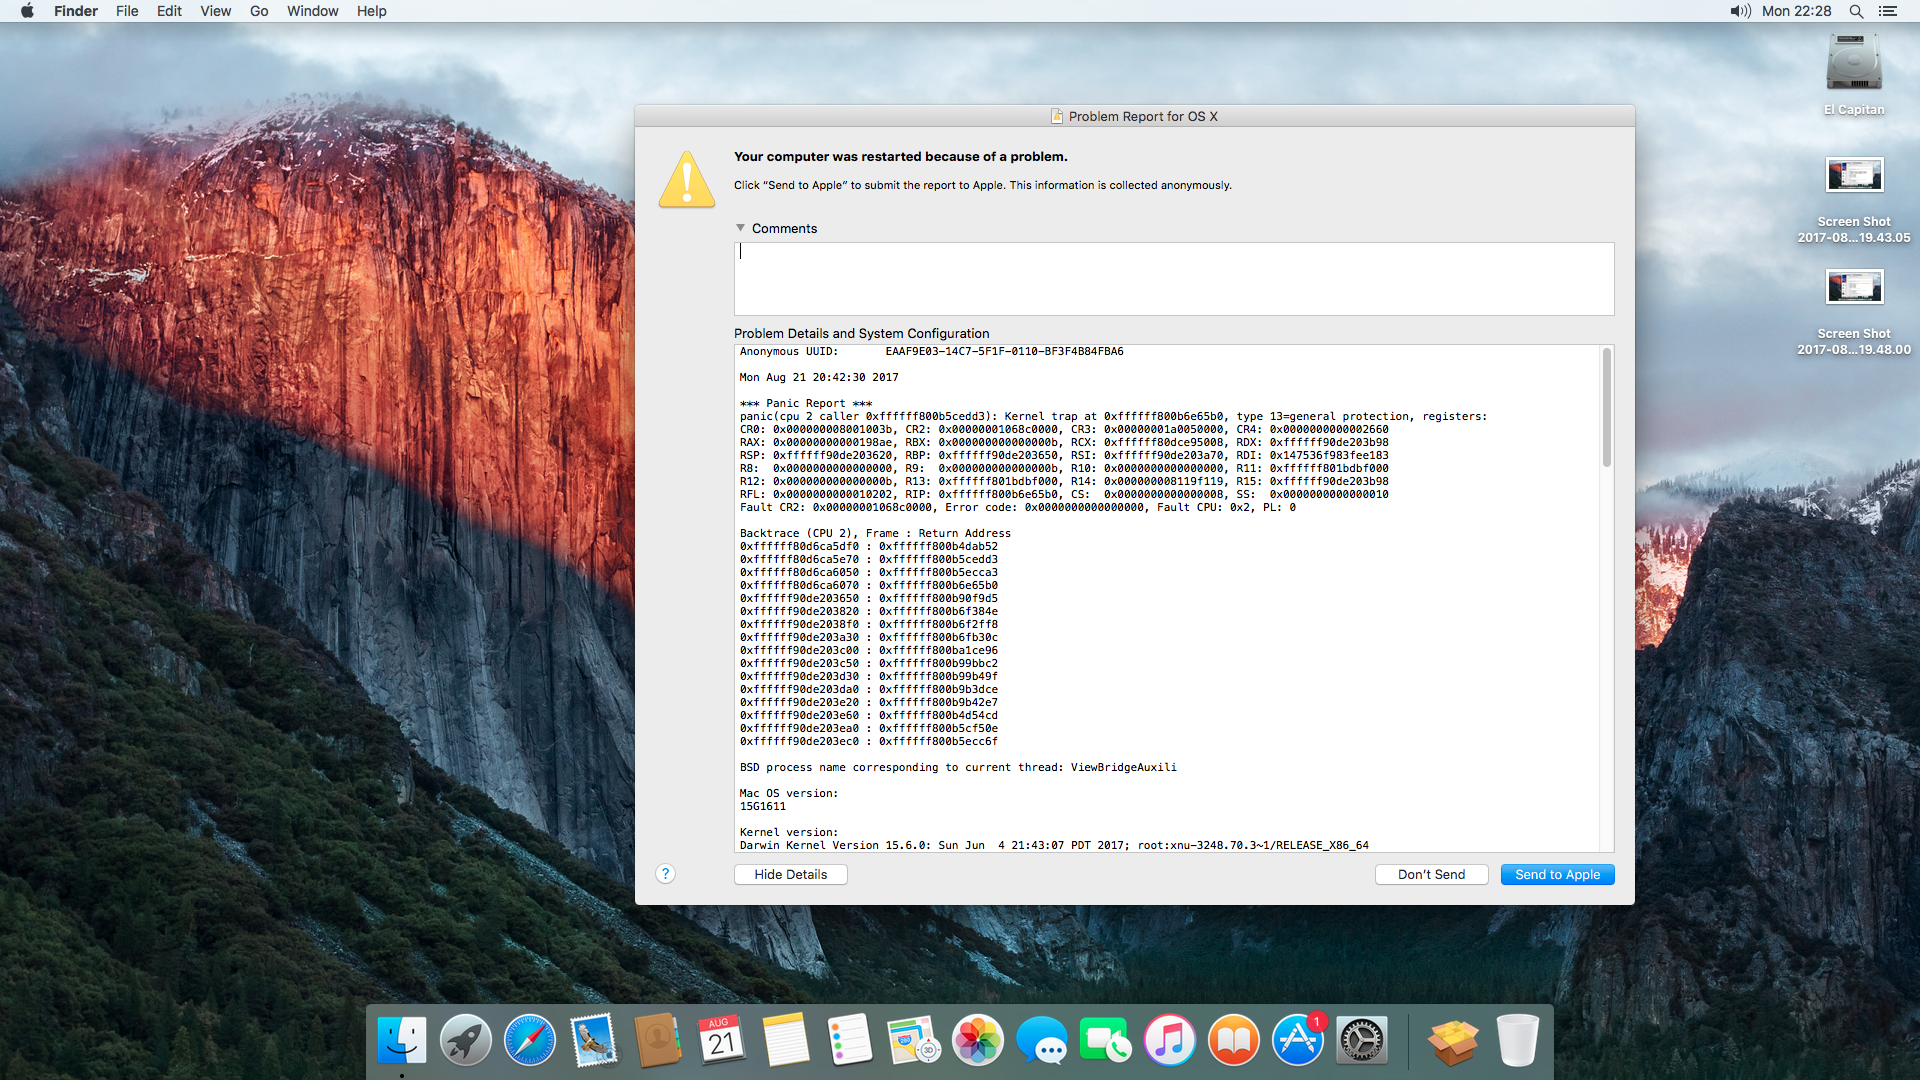The width and height of the screenshot is (1920, 1080).
Task: Click the clock showing Mon 22:28
Action: (x=1796, y=11)
